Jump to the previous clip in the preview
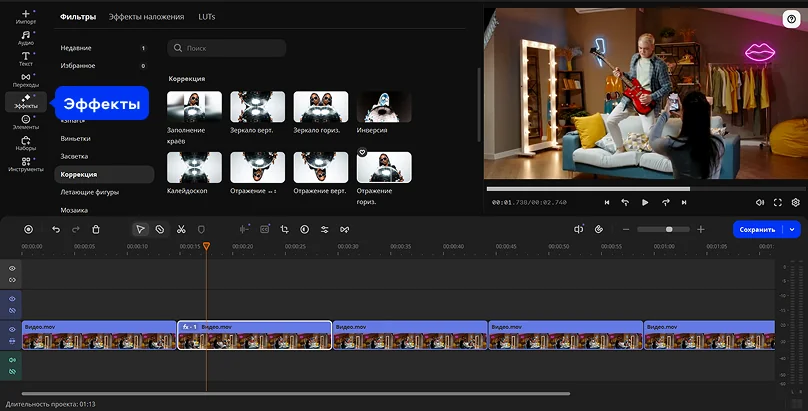 point(607,202)
